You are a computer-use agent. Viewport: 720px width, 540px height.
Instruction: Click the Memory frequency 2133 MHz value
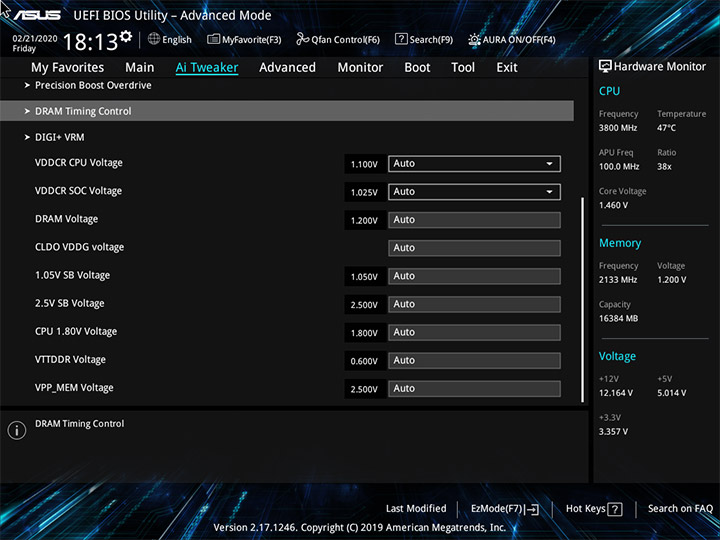(x=618, y=280)
